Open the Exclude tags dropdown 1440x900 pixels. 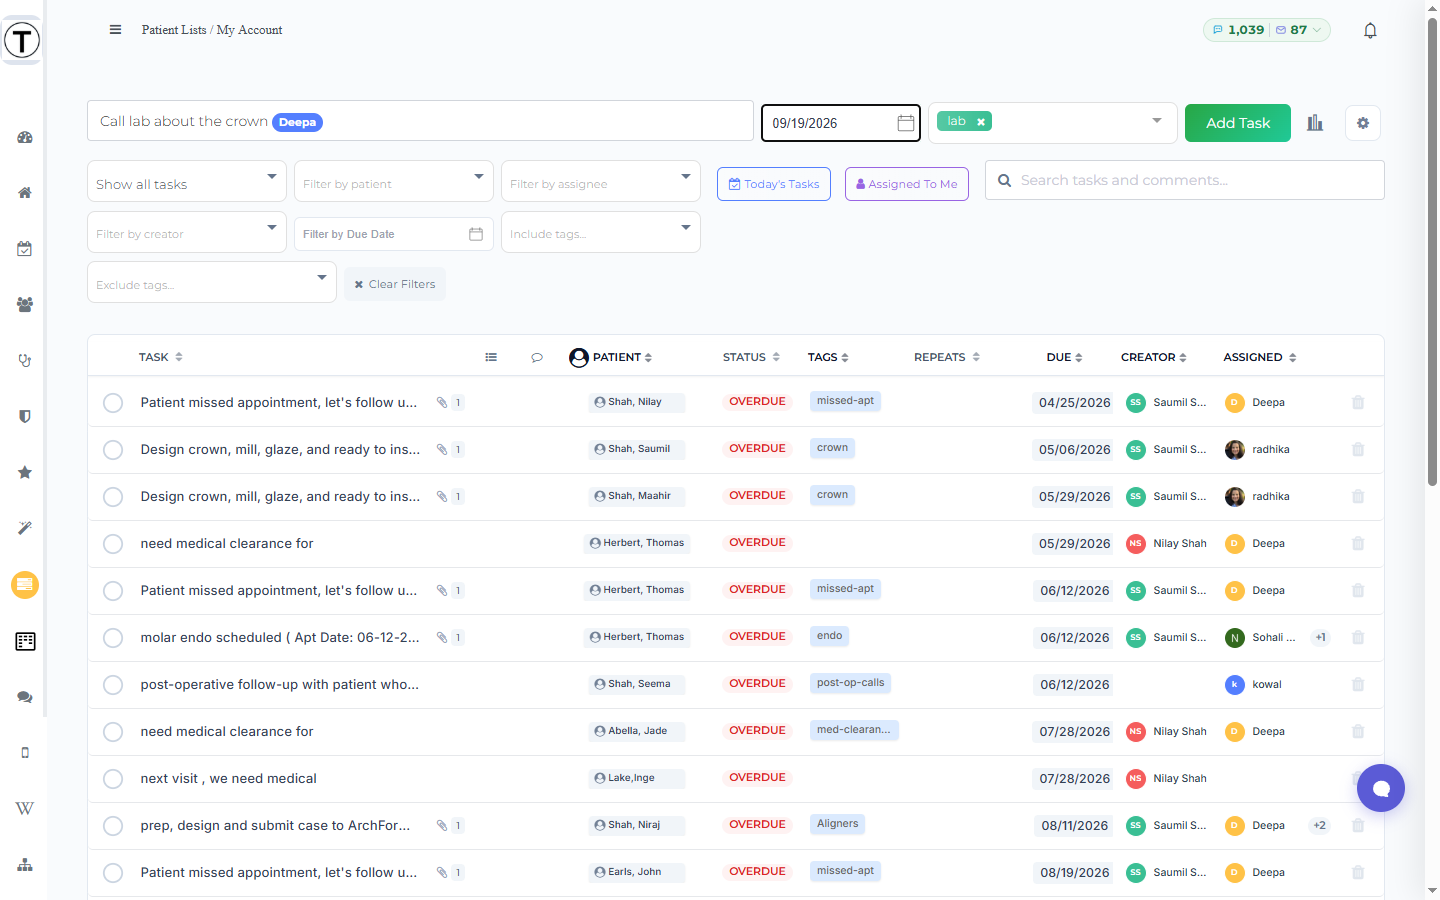click(x=212, y=282)
